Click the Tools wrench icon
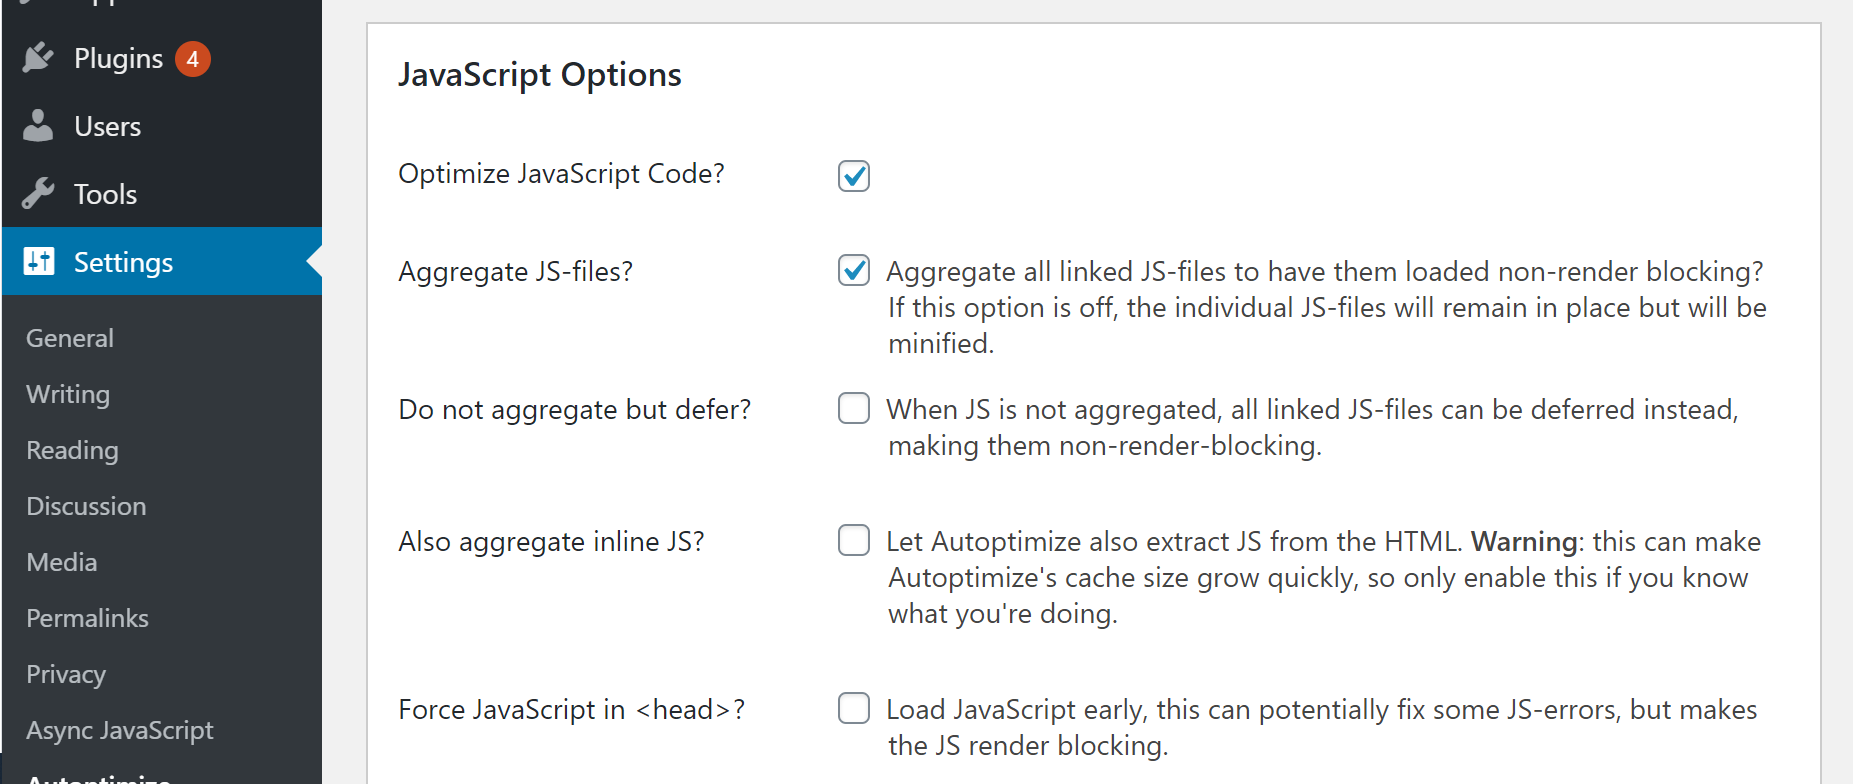Screen dimensions: 1853x784 (38, 194)
